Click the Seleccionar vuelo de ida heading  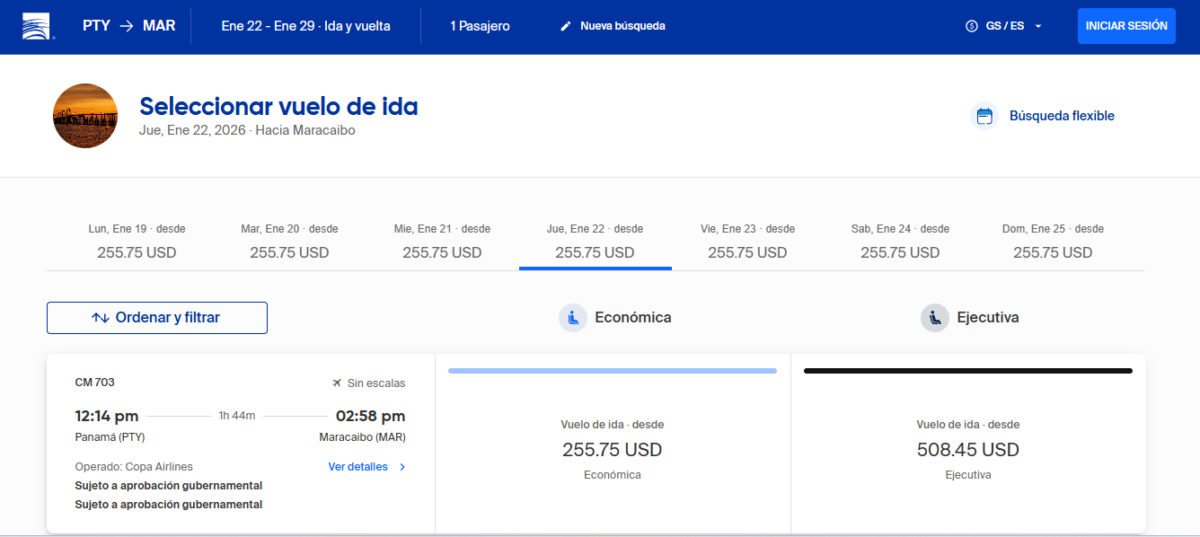pyautogui.click(x=279, y=106)
